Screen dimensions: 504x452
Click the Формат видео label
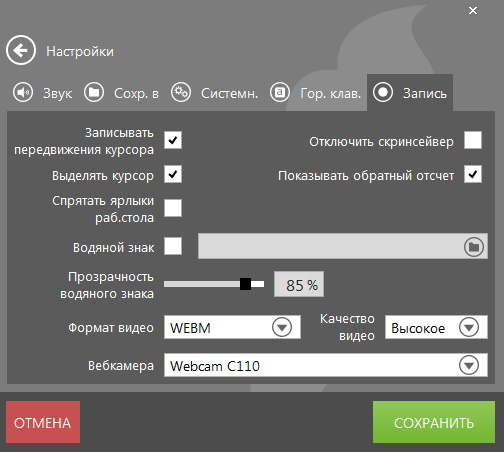click(x=111, y=328)
